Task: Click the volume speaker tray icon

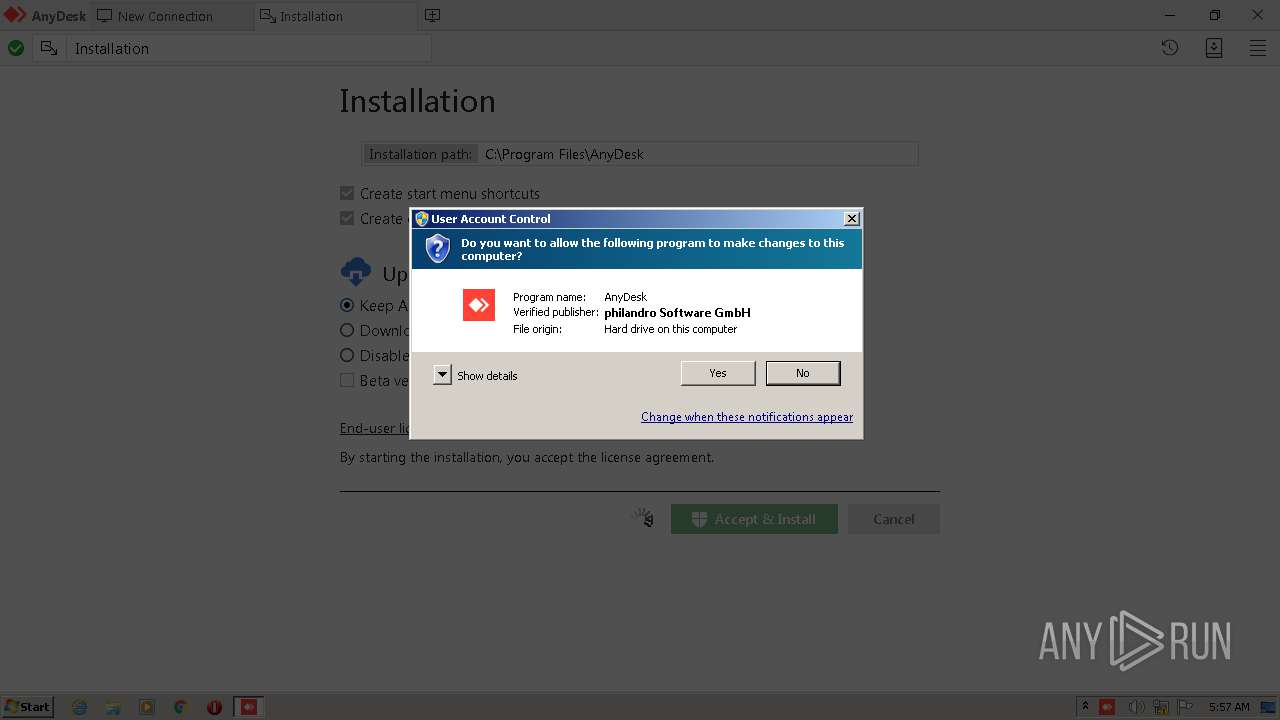Action: pos(1136,707)
